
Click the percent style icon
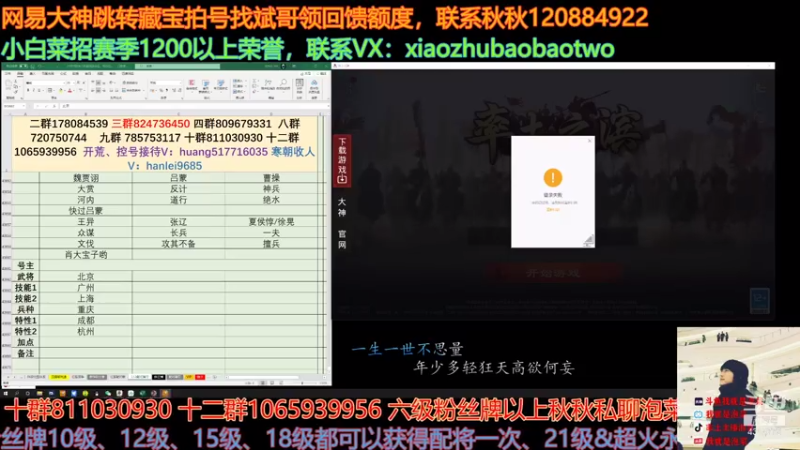[x=161, y=90]
